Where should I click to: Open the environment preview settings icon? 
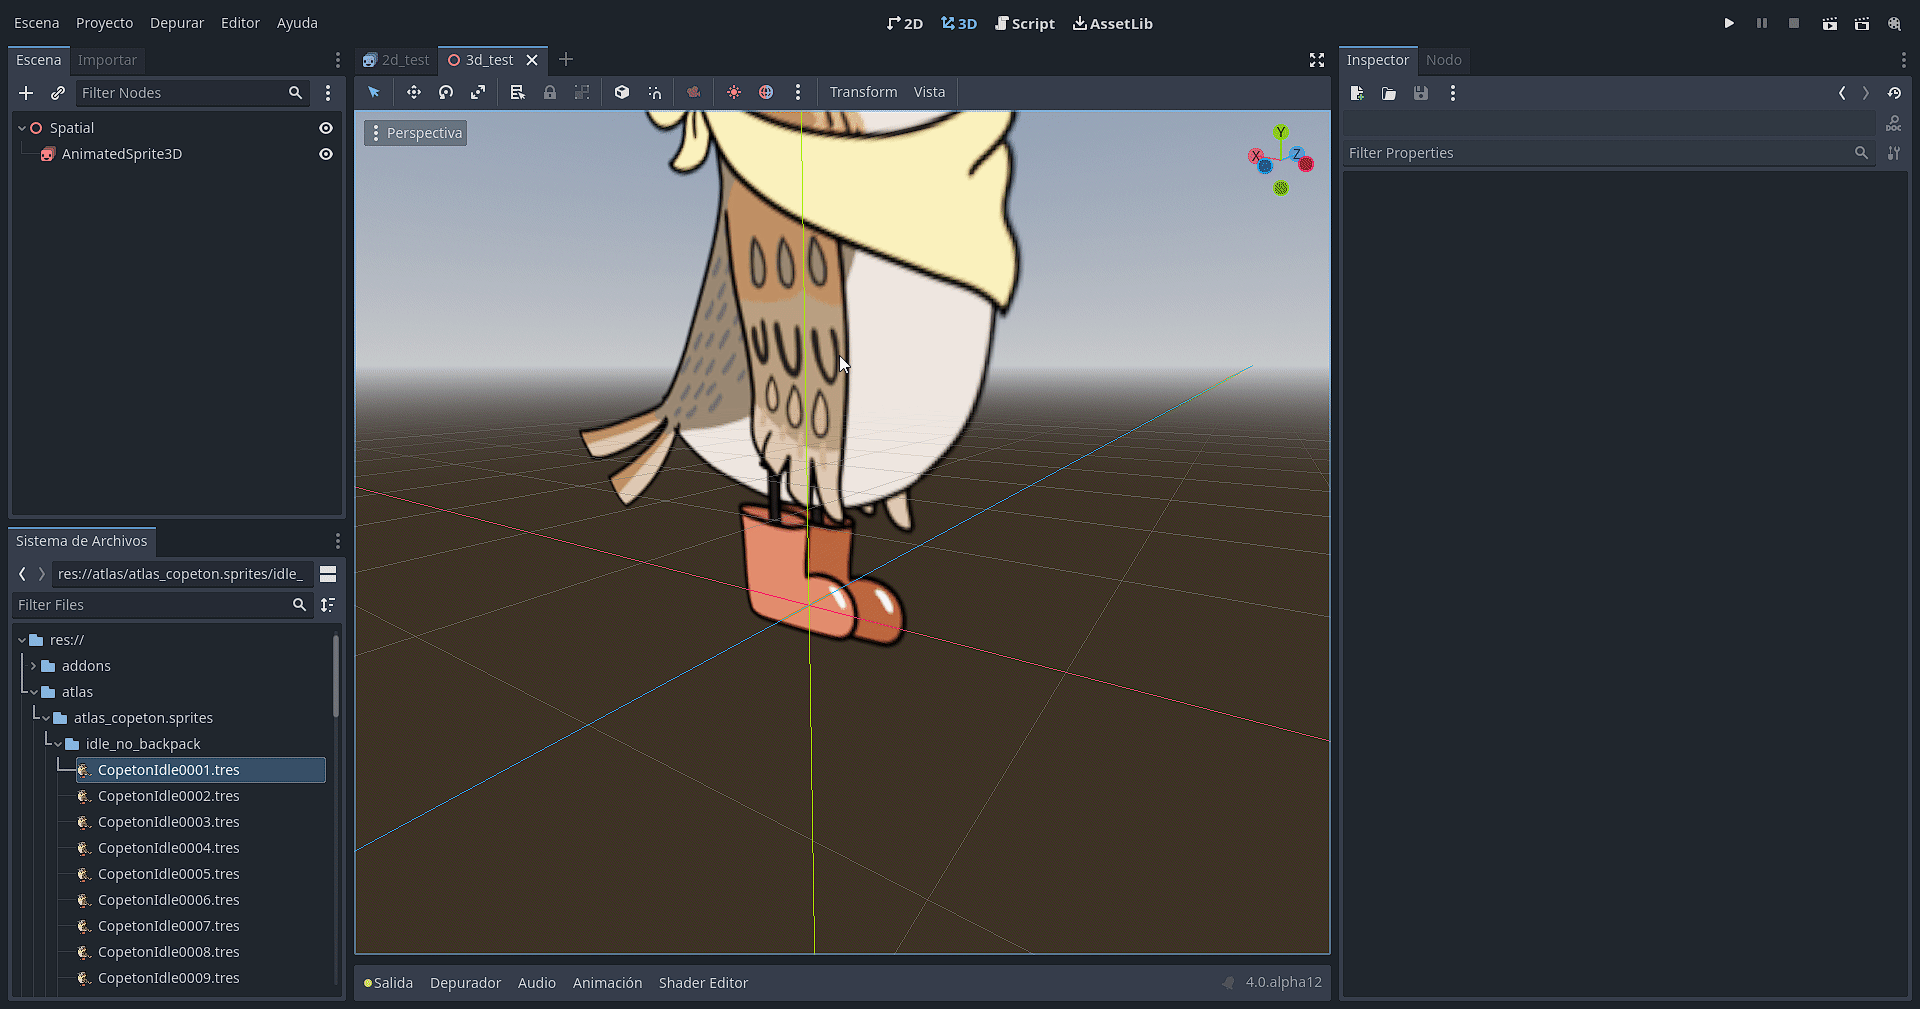pyautogui.click(x=766, y=92)
